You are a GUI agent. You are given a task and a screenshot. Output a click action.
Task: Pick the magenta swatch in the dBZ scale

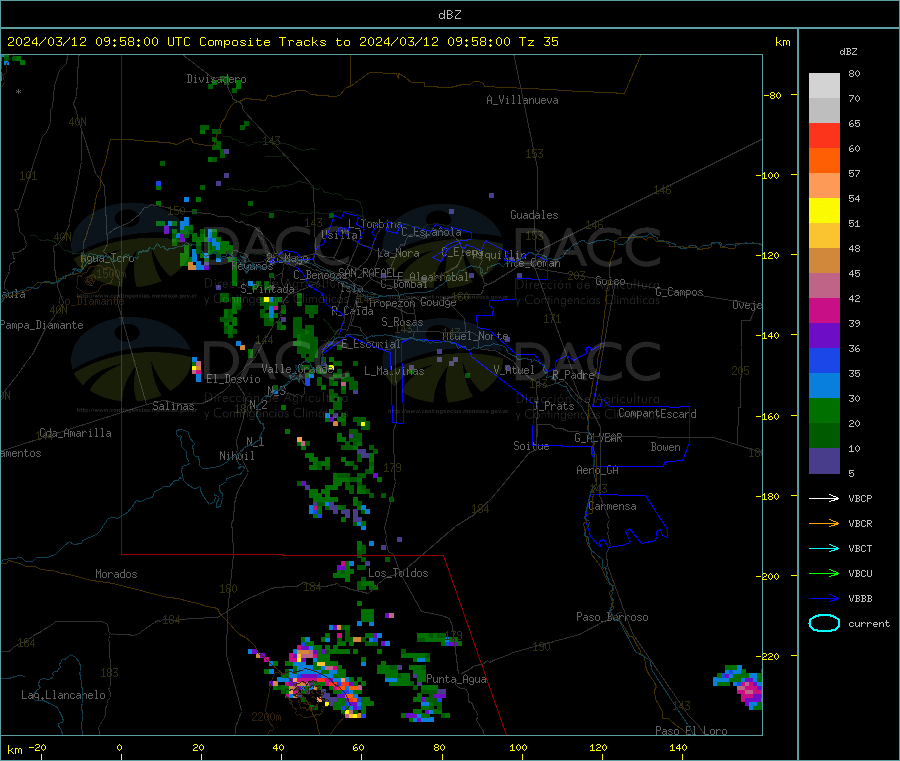(824, 310)
